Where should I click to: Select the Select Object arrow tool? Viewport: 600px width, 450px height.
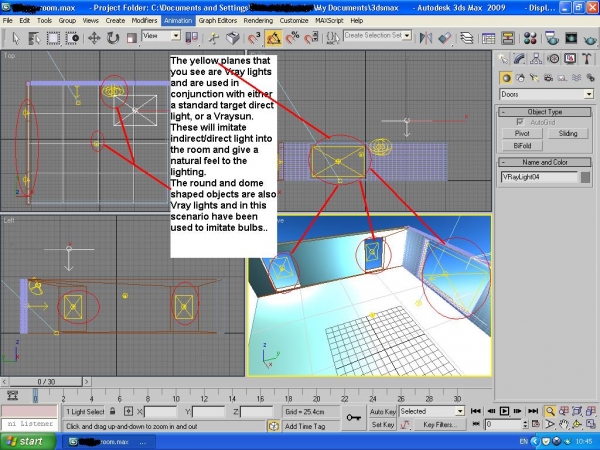tap(16, 38)
